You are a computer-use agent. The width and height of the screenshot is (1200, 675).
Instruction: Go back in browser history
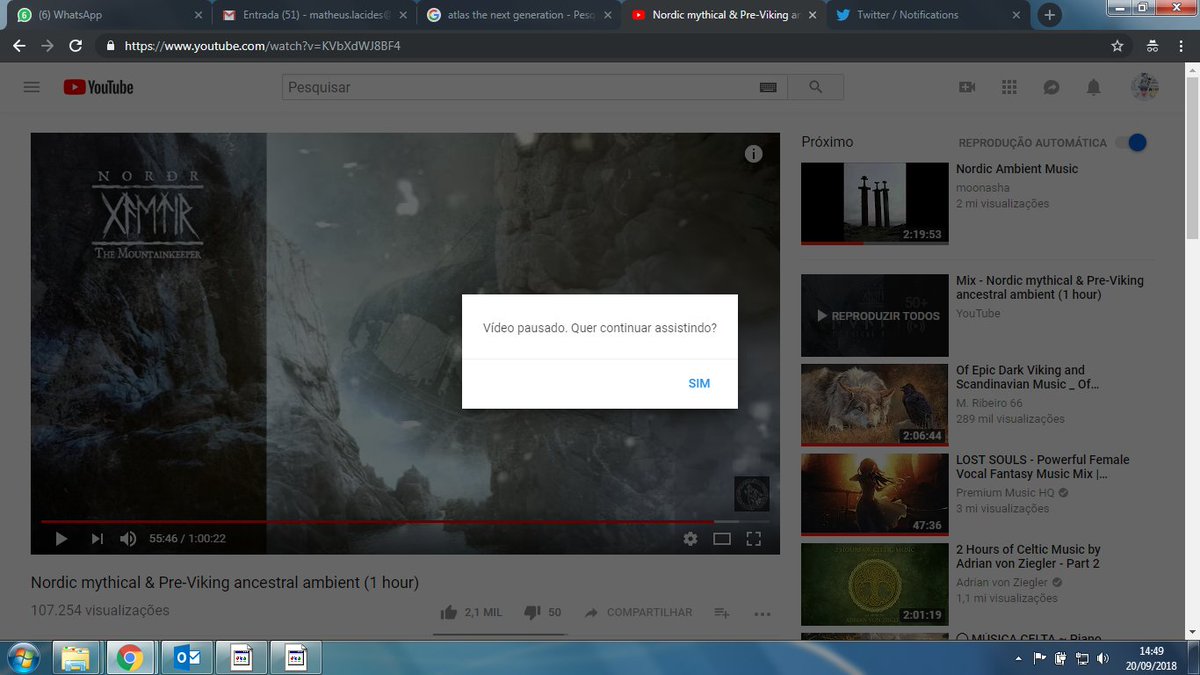click(19, 46)
